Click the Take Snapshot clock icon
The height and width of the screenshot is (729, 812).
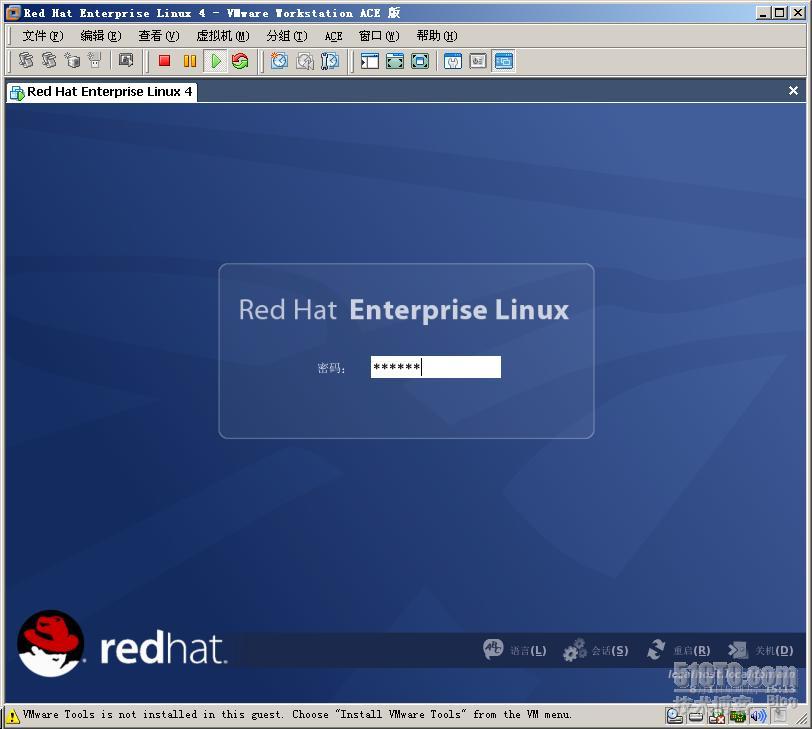[279, 61]
